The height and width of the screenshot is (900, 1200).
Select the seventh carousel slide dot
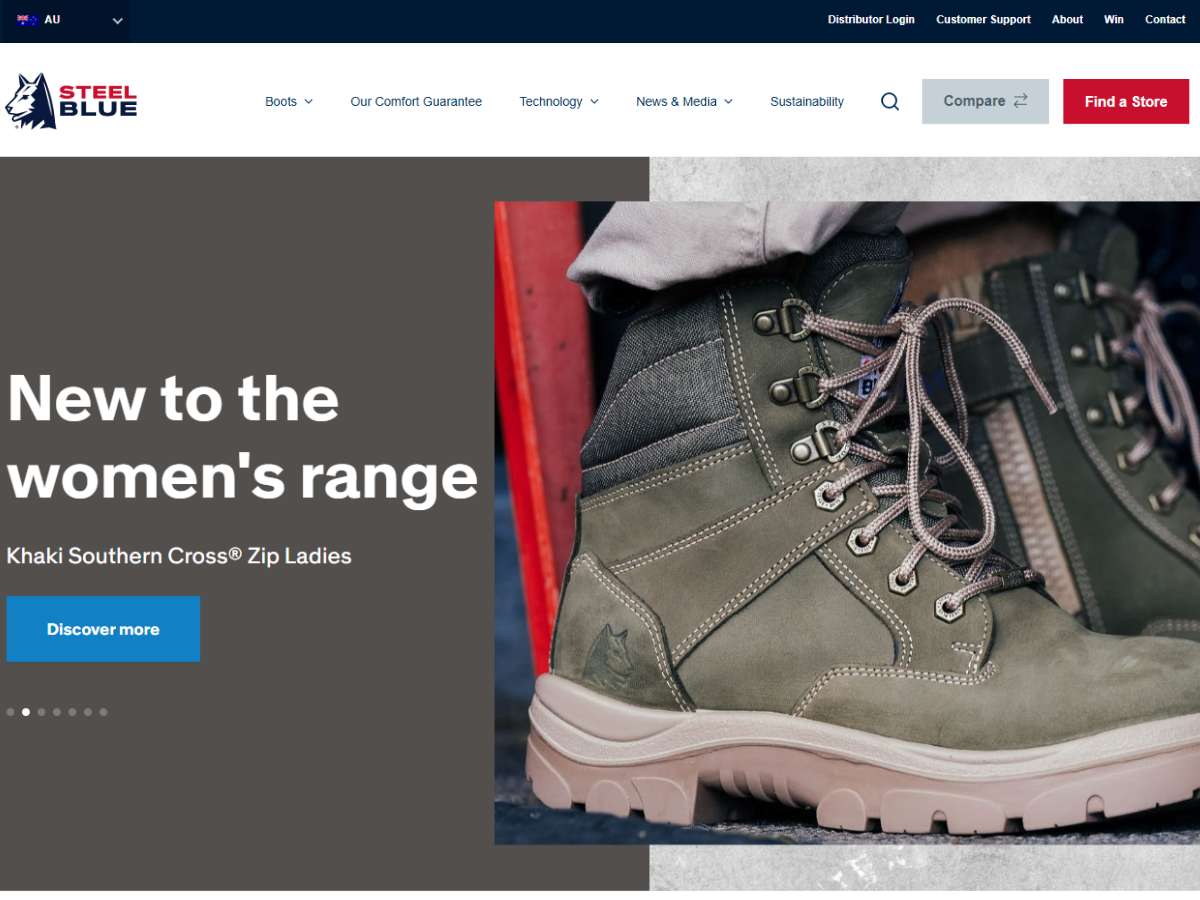coord(103,712)
